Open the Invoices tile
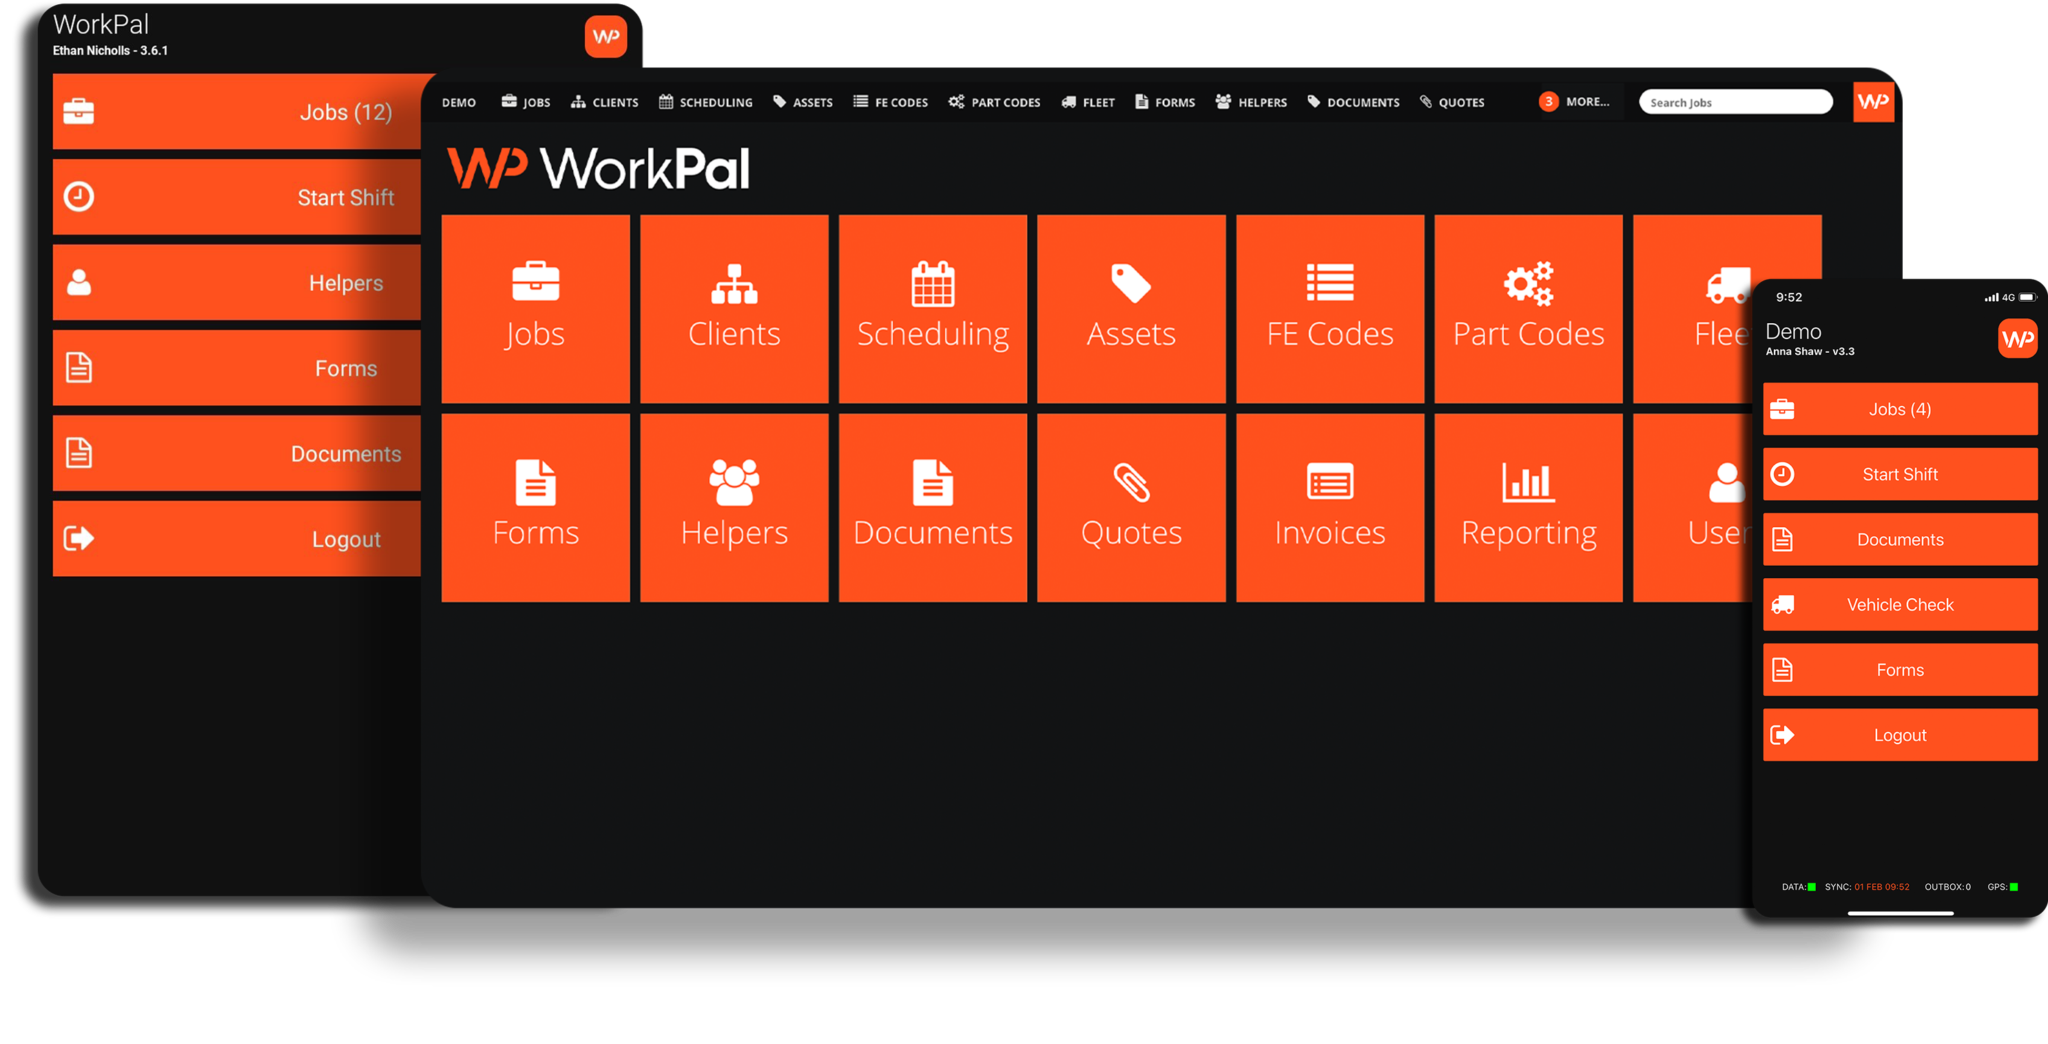 (x=1329, y=507)
